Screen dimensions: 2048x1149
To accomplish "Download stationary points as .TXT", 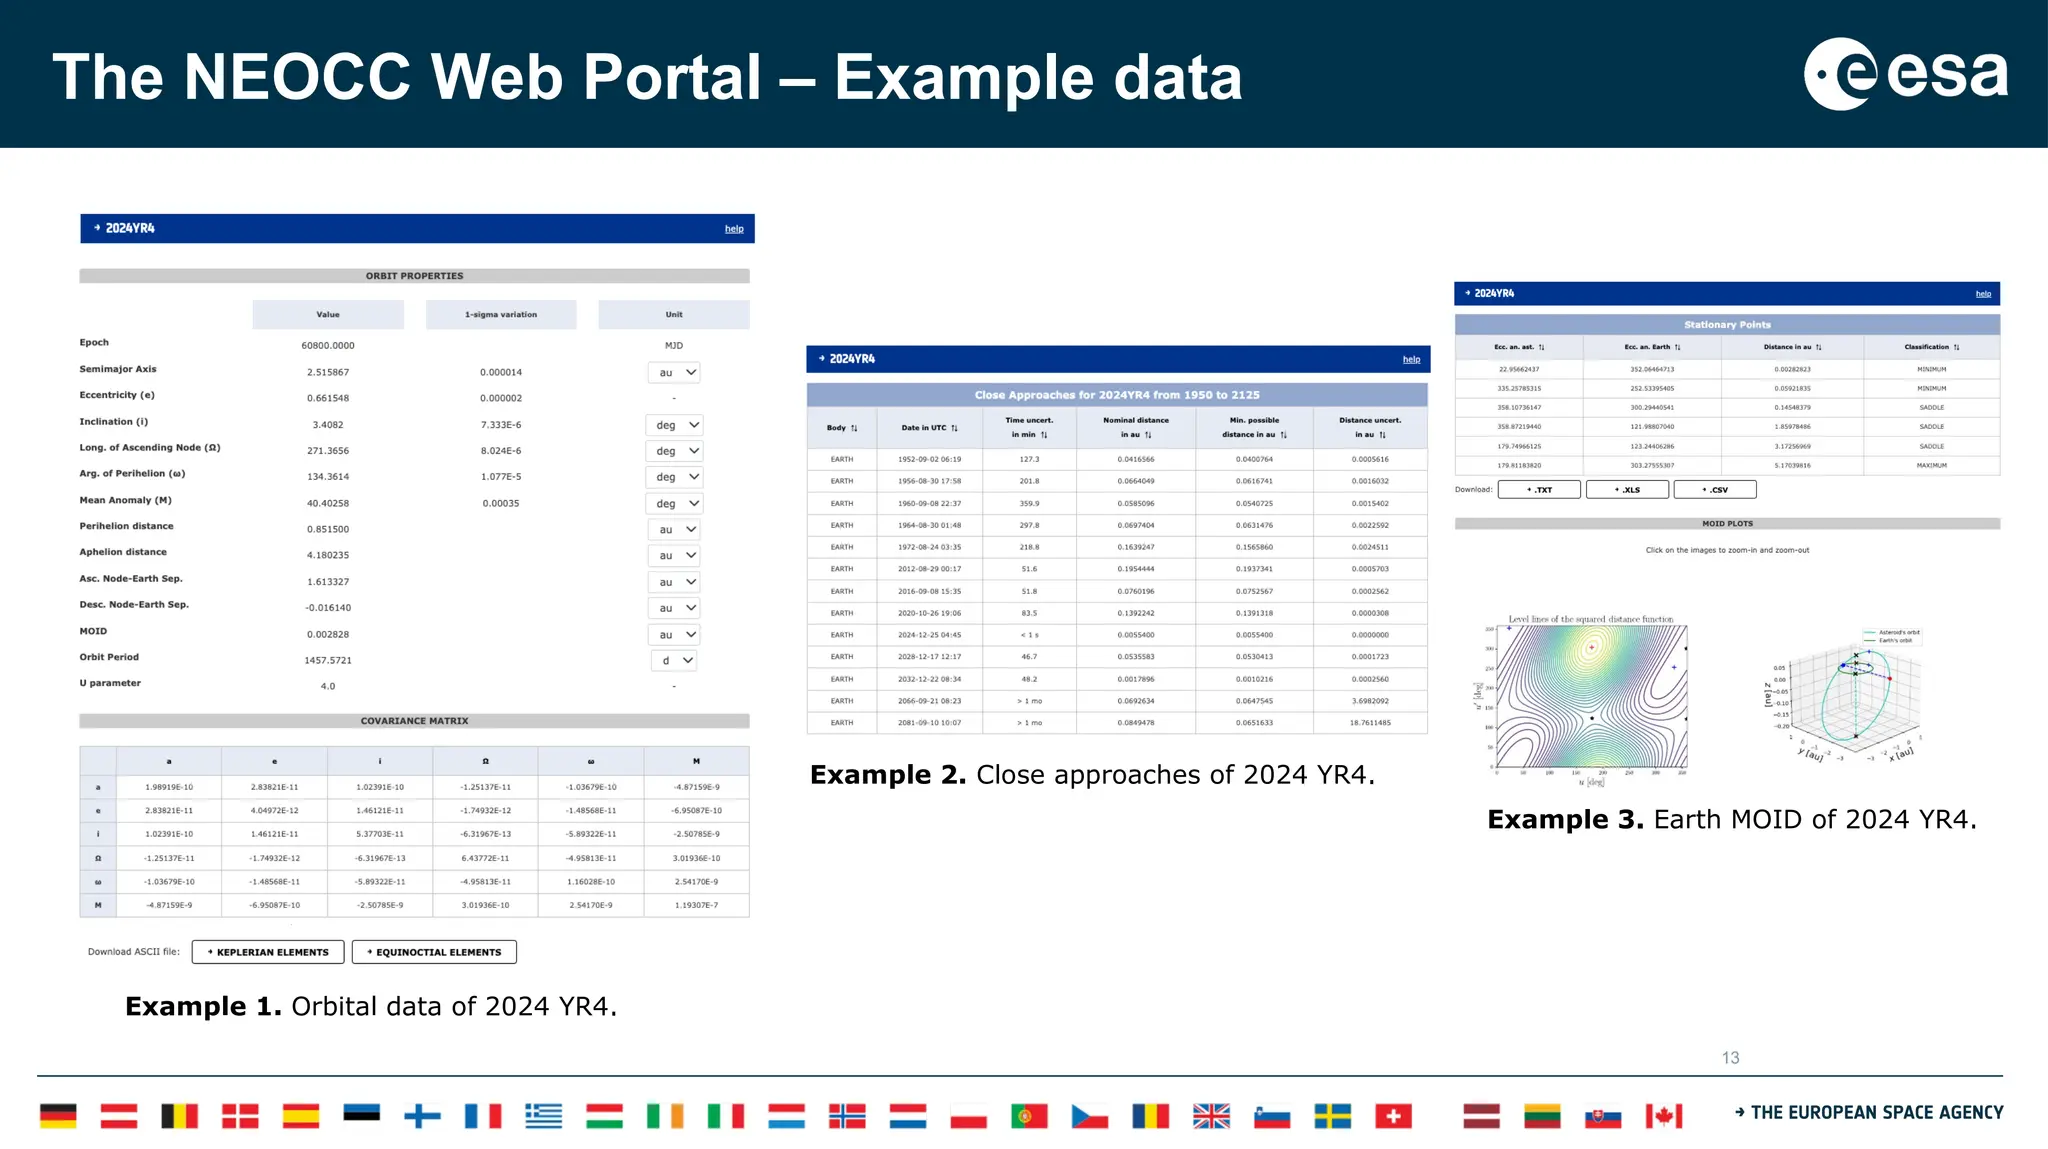I will coord(1539,490).
